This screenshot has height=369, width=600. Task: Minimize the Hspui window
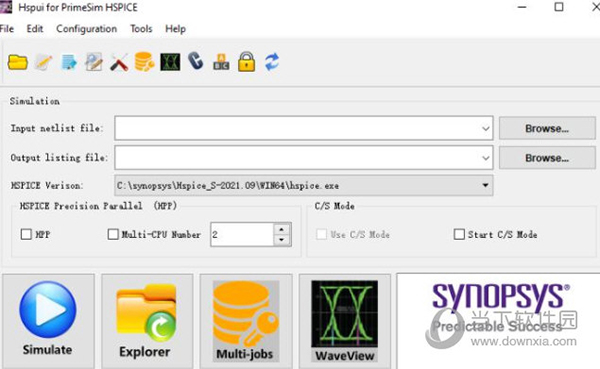(522, 7)
